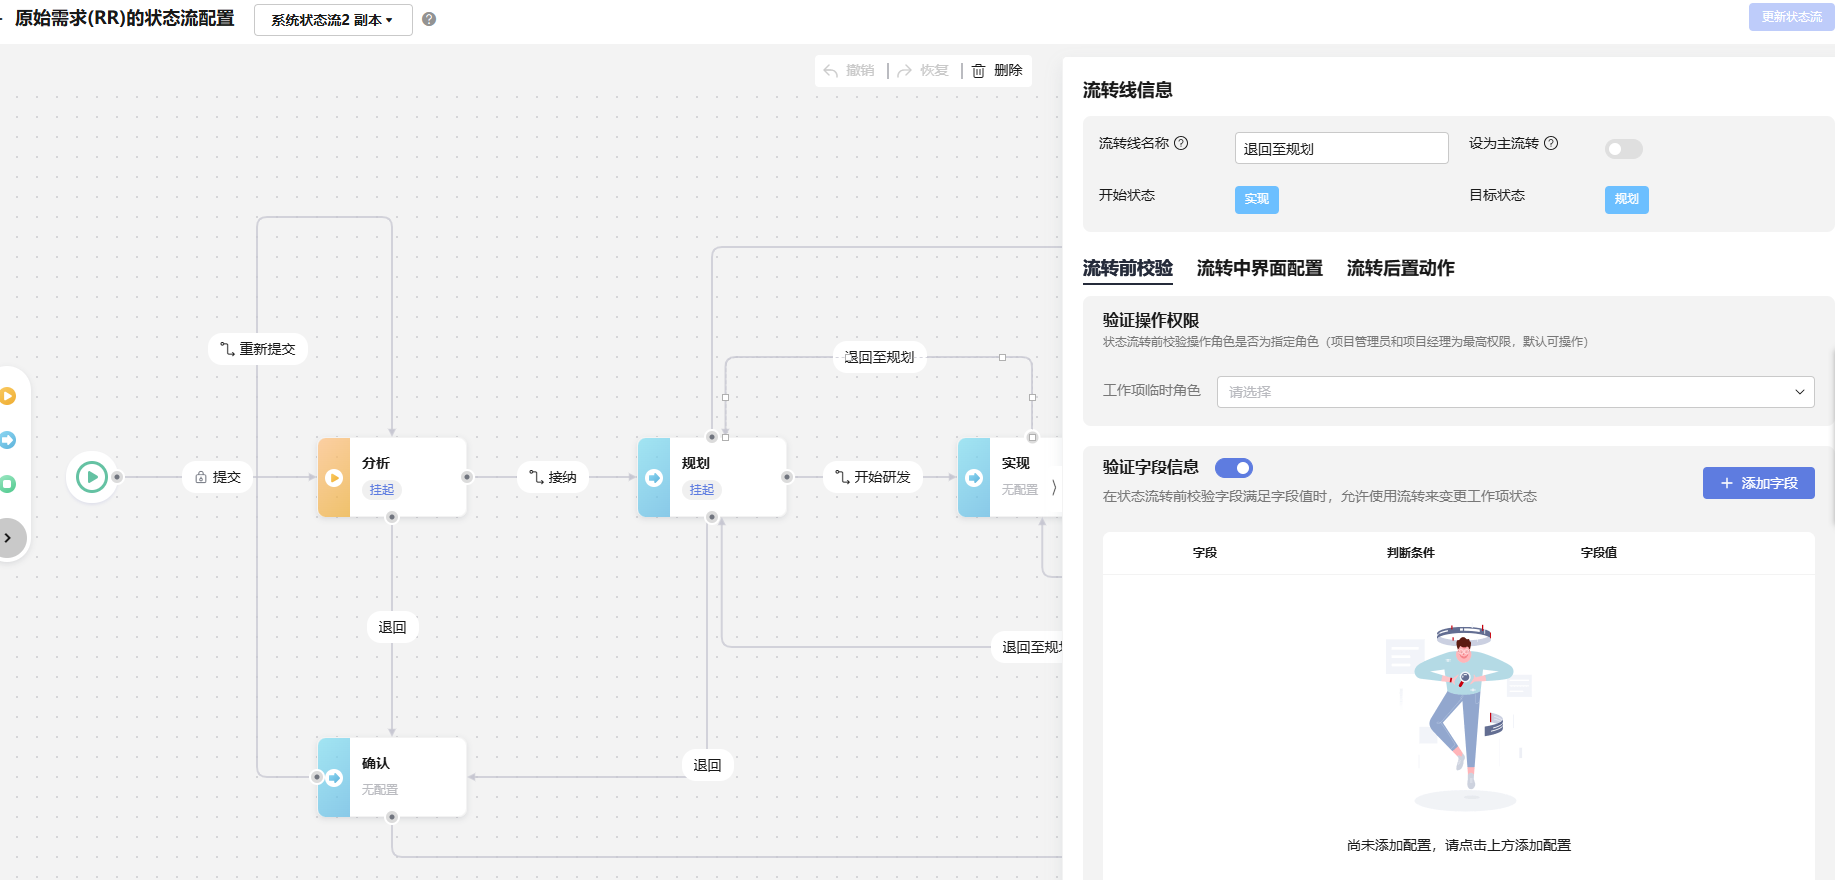Select the blue arrow icon of 确认 node

334,778
